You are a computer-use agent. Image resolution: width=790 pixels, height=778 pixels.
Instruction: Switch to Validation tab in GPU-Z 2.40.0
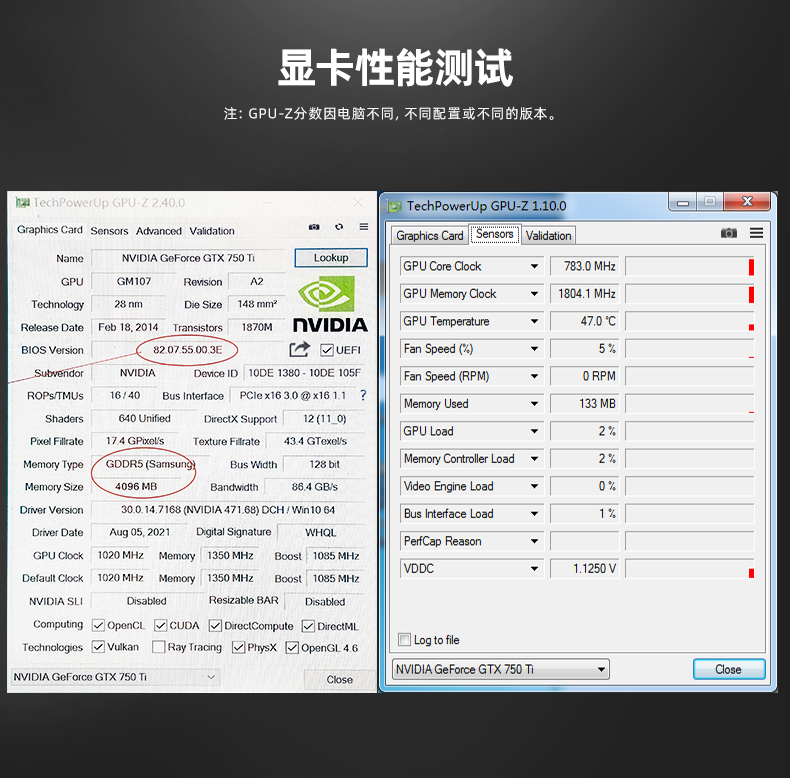pos(212,231)
